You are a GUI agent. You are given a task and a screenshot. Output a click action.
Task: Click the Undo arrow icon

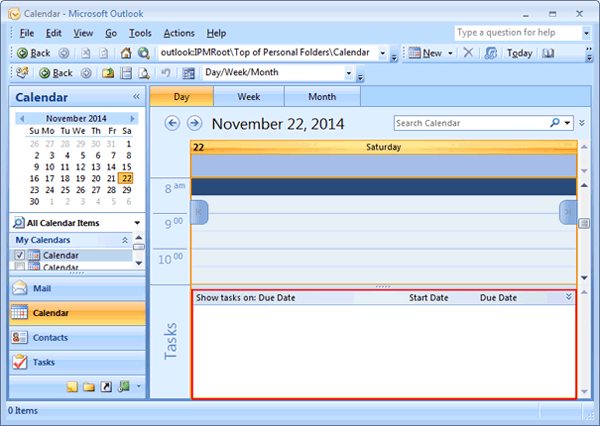[166, 72]
